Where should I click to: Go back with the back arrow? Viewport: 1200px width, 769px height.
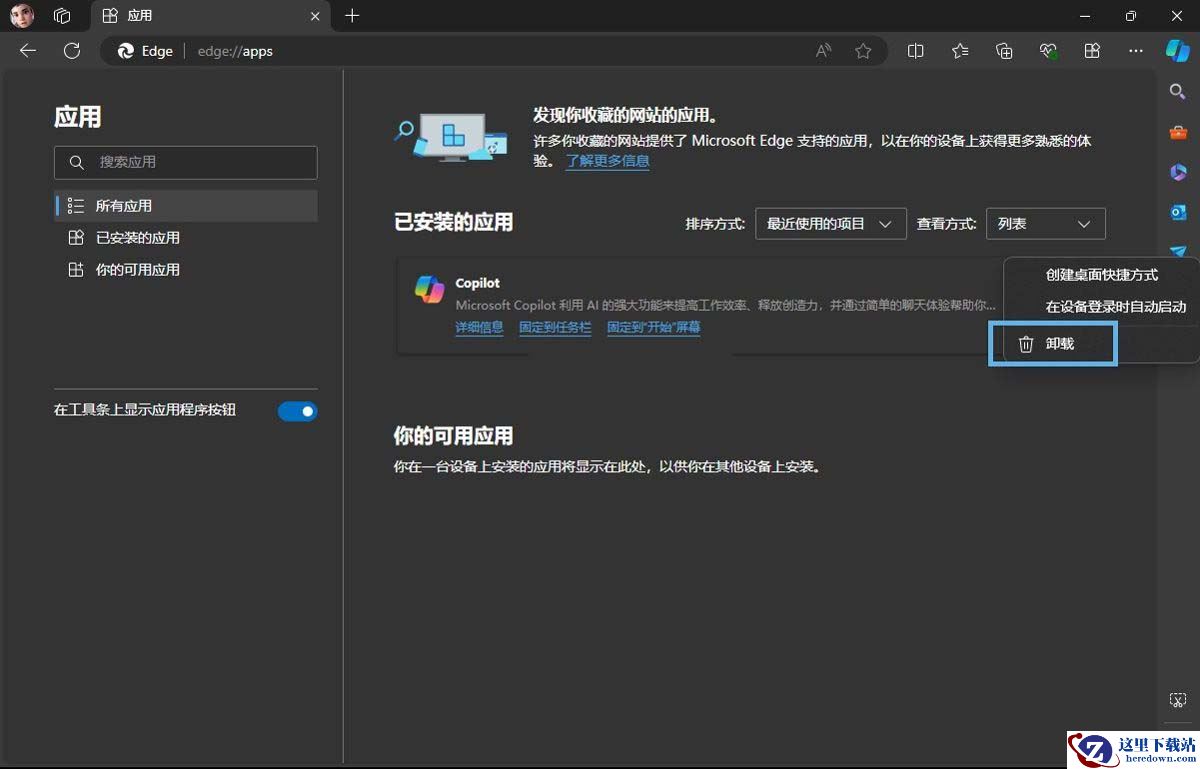click(28, 51)
